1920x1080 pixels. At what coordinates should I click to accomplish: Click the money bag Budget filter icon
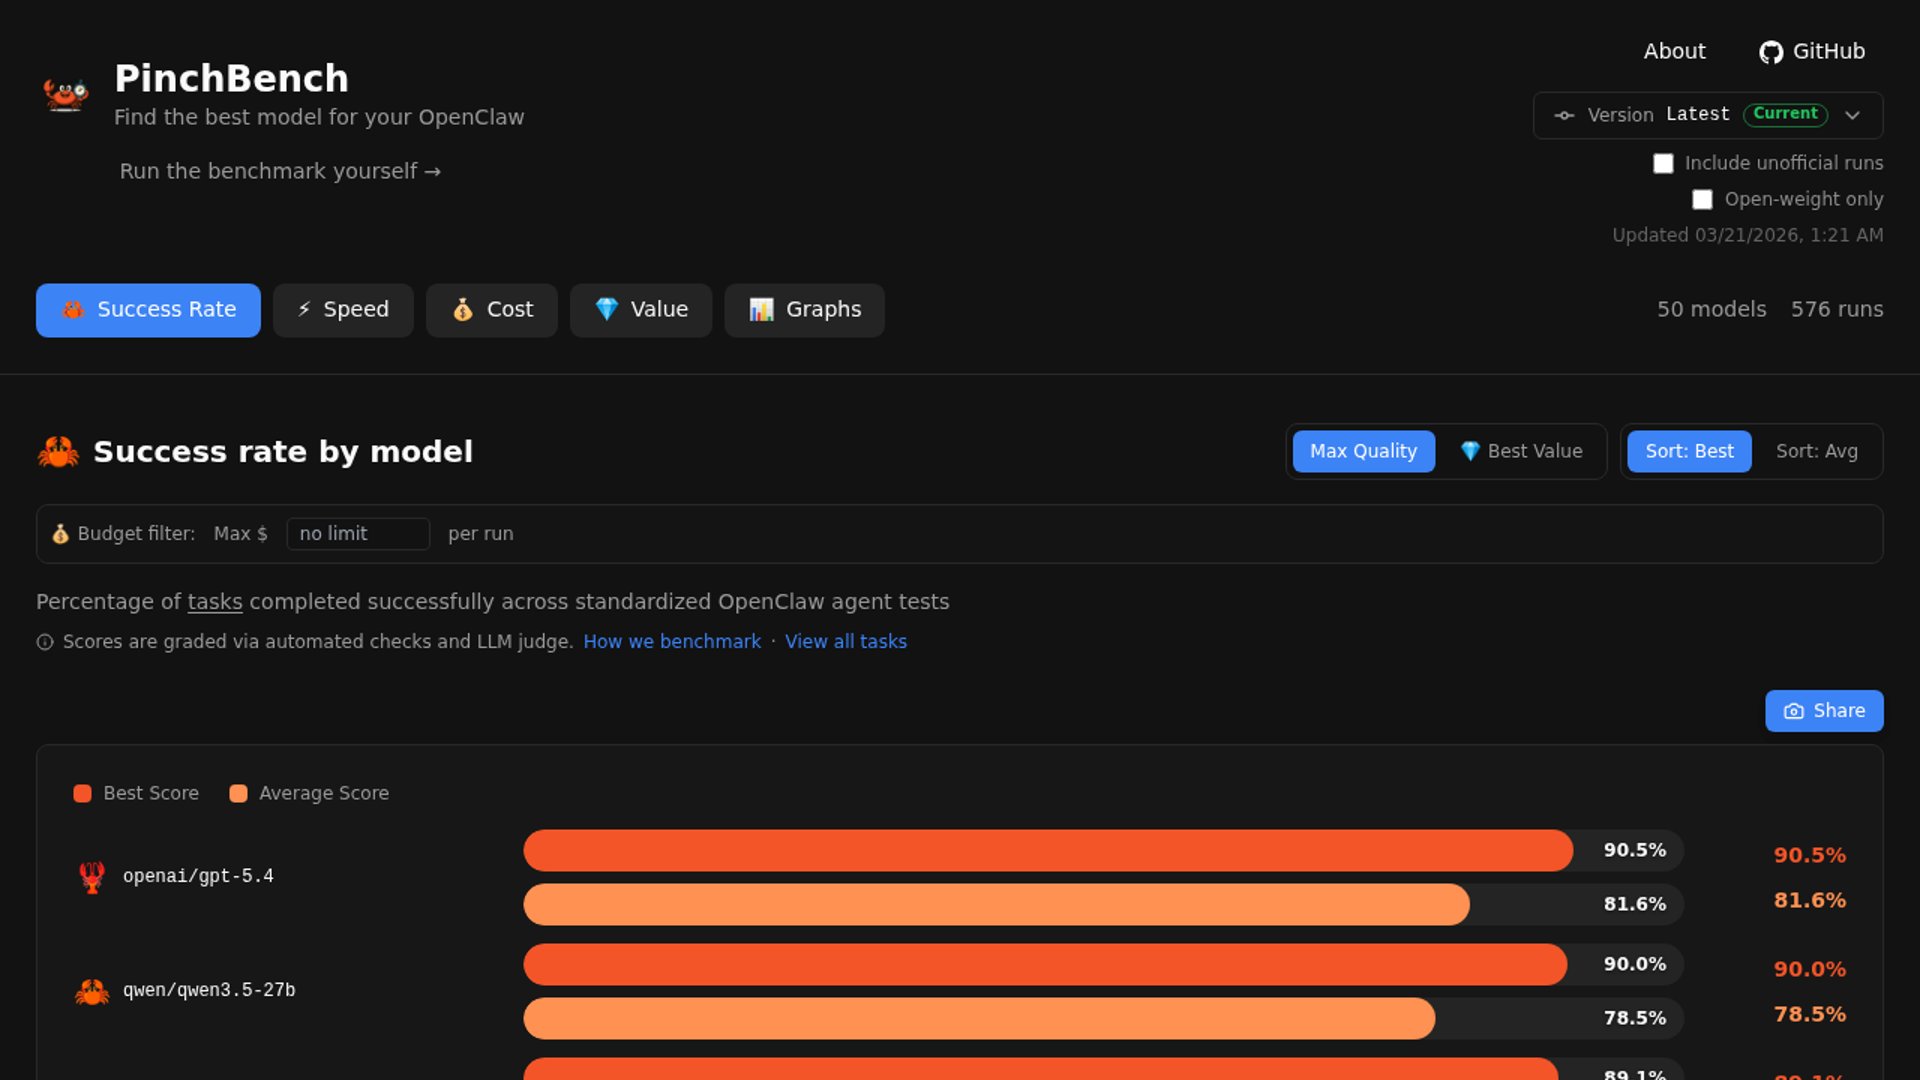click(x=60, y=534)
